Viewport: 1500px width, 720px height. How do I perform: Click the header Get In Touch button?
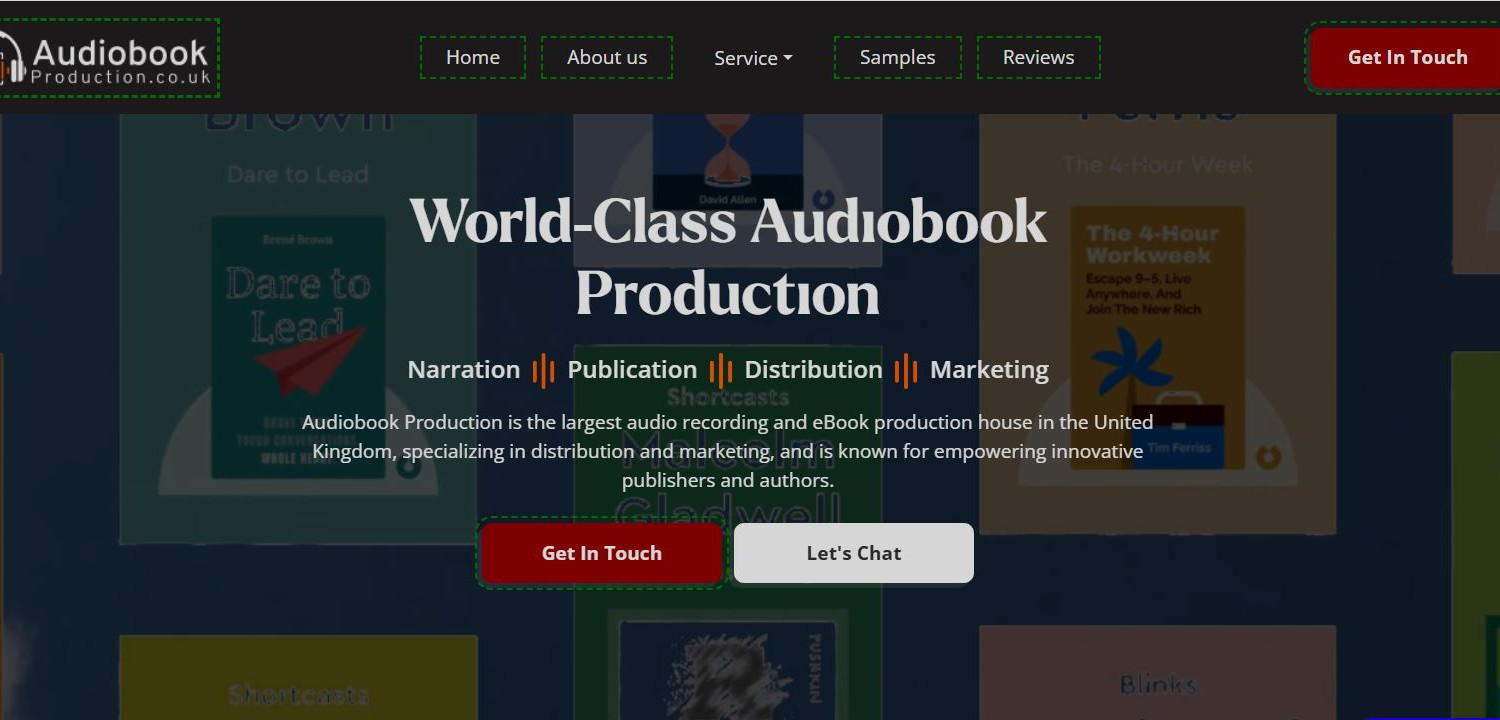click(x=1407, y=58)
